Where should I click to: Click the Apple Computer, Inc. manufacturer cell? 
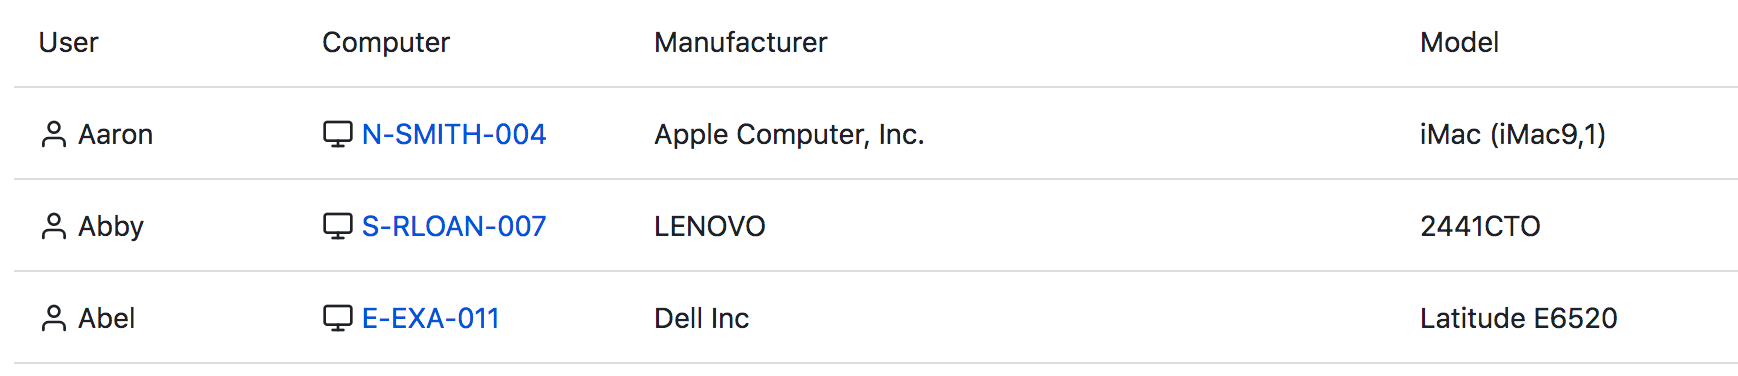[789, 134]
